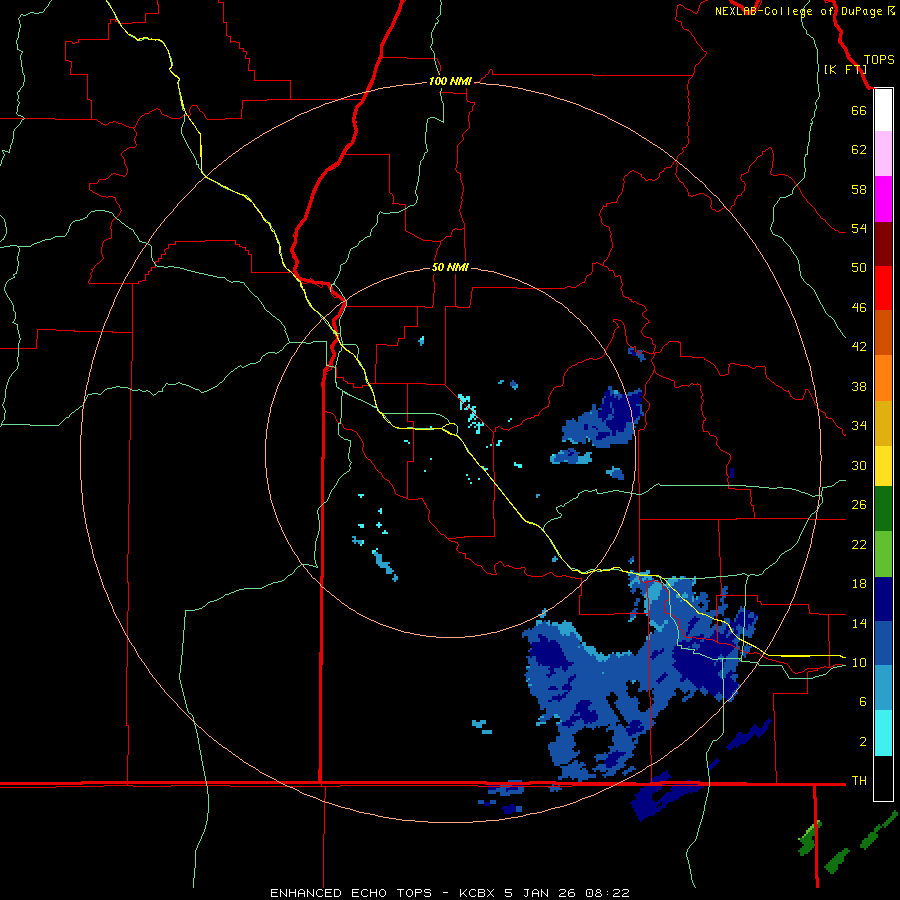Viewport: 900px width, 900px height.
Task: Click the 'NEXLAB-College of DuPage' text
Action: coord(800,11)
